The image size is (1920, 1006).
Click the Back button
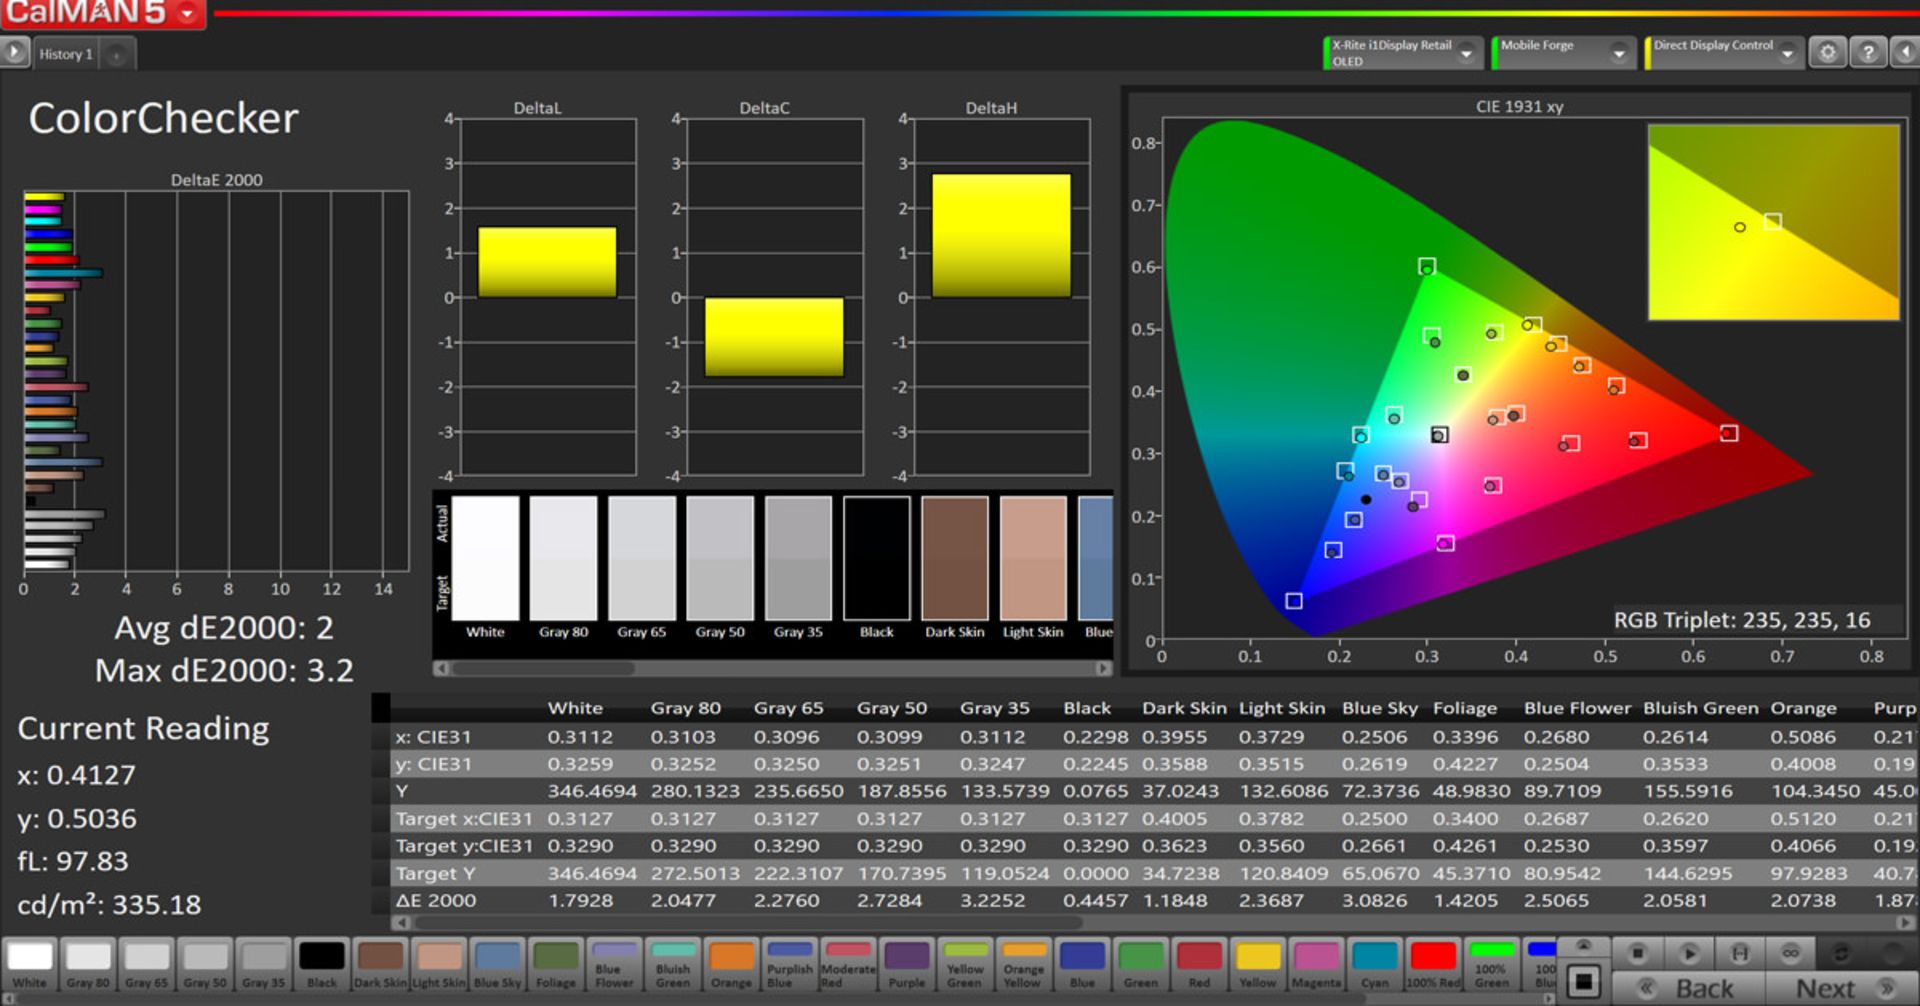tap(1690, 988)
